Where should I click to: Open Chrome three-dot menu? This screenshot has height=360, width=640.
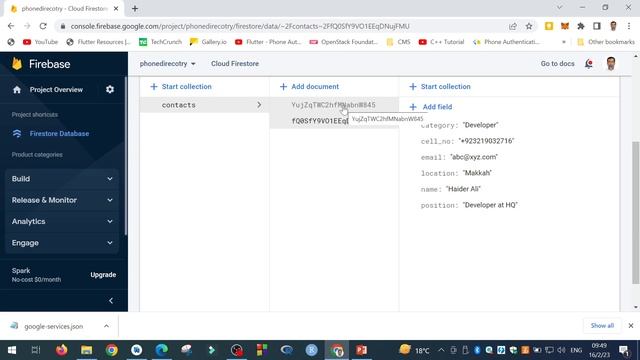pos(629,26)
